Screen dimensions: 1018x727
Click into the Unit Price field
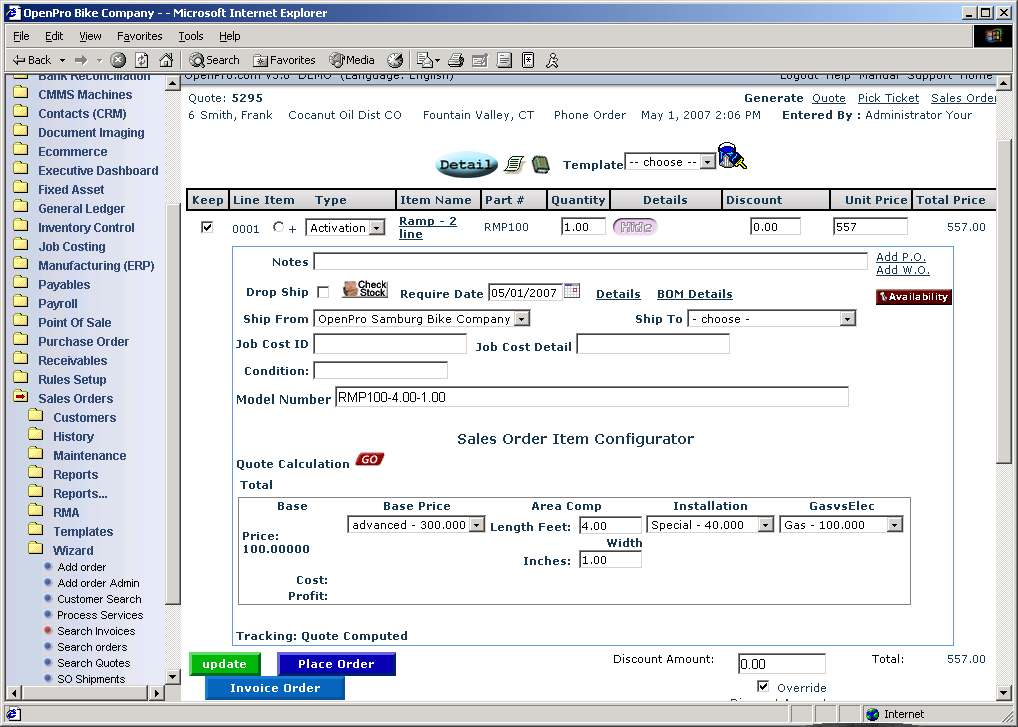[869, 227]
